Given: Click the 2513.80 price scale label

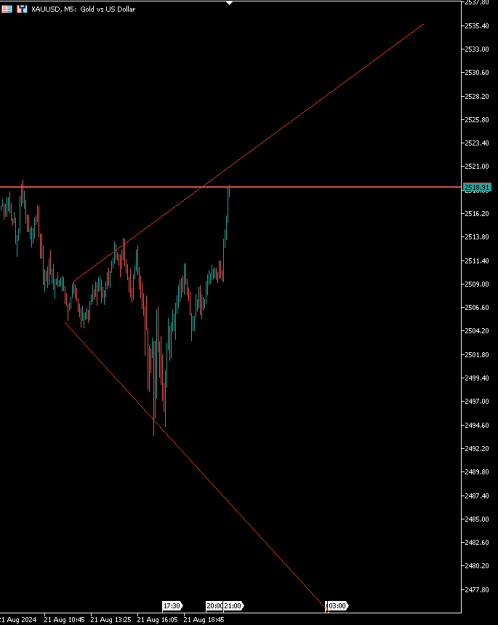Looking at the screenshot, I should point(477,237).
